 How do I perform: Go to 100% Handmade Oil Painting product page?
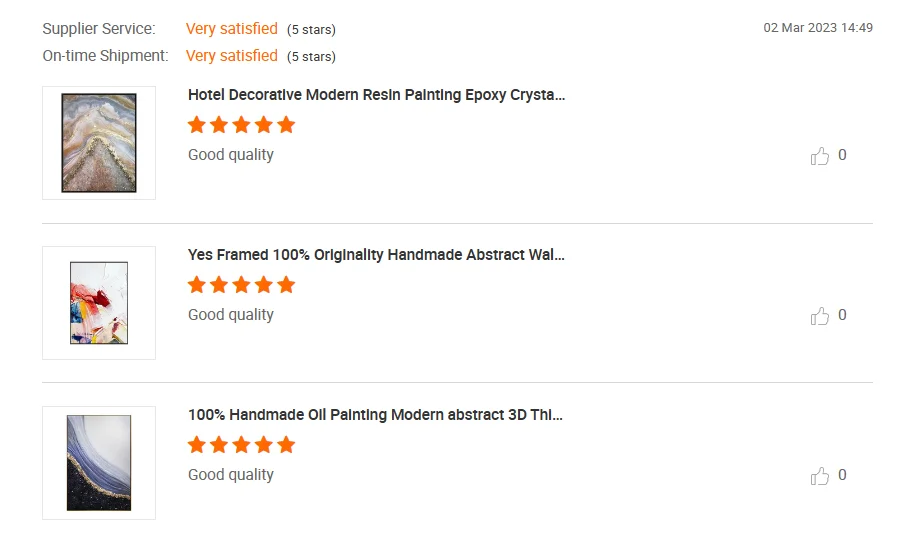click(x=375, y=415)
